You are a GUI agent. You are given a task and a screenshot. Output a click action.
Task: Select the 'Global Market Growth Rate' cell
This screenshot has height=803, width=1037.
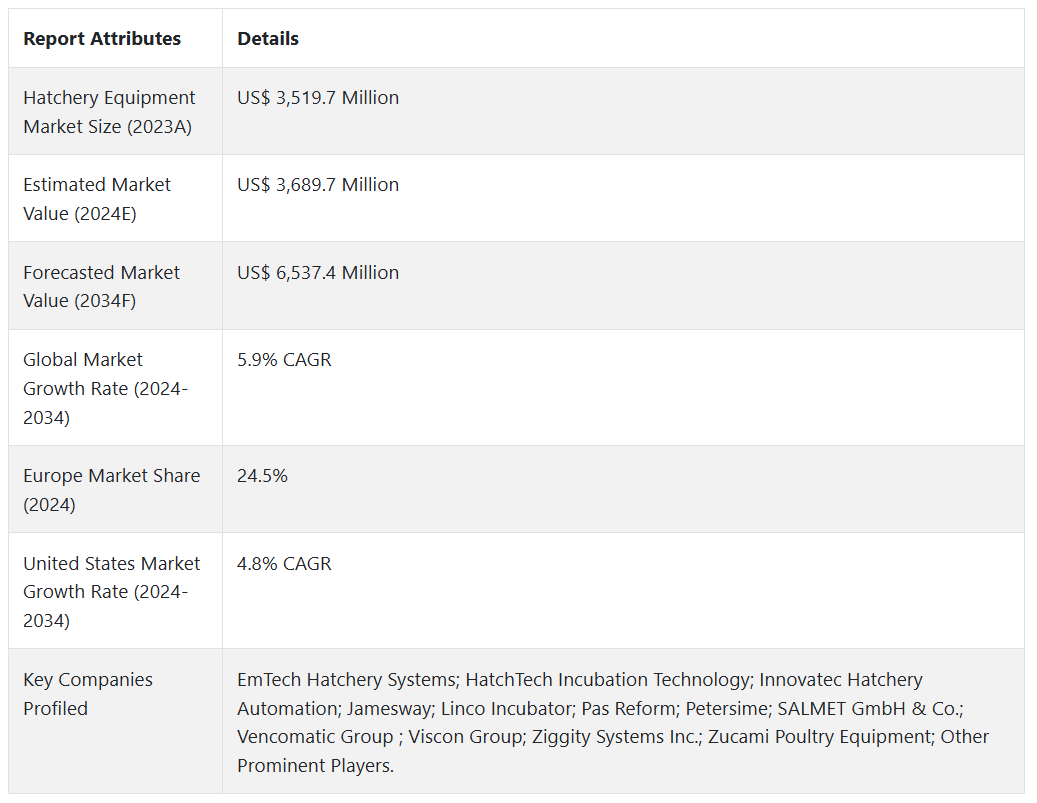[x=105, y=388]
